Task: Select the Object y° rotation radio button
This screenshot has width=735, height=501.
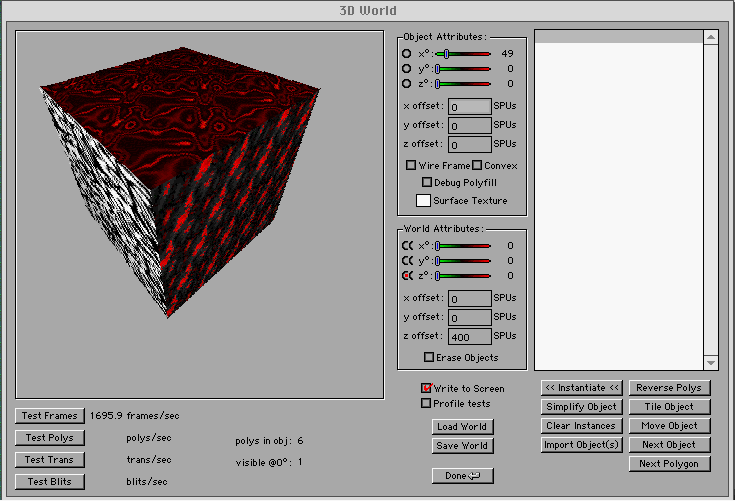Action: (406, 69)
